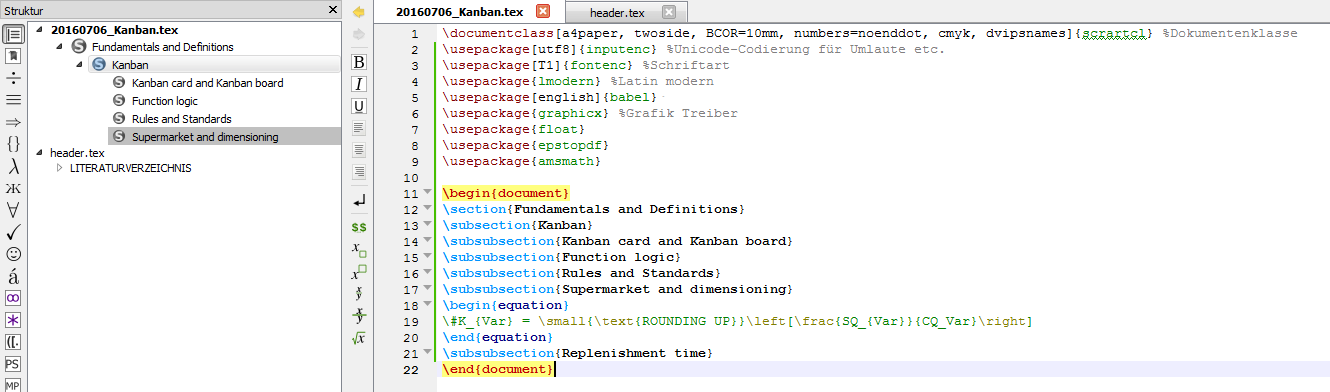This screenshot has height=392, width=1330.
Task: Apply italic formatting with I icon
Action: pyautogui.click(x=359, y=84)
